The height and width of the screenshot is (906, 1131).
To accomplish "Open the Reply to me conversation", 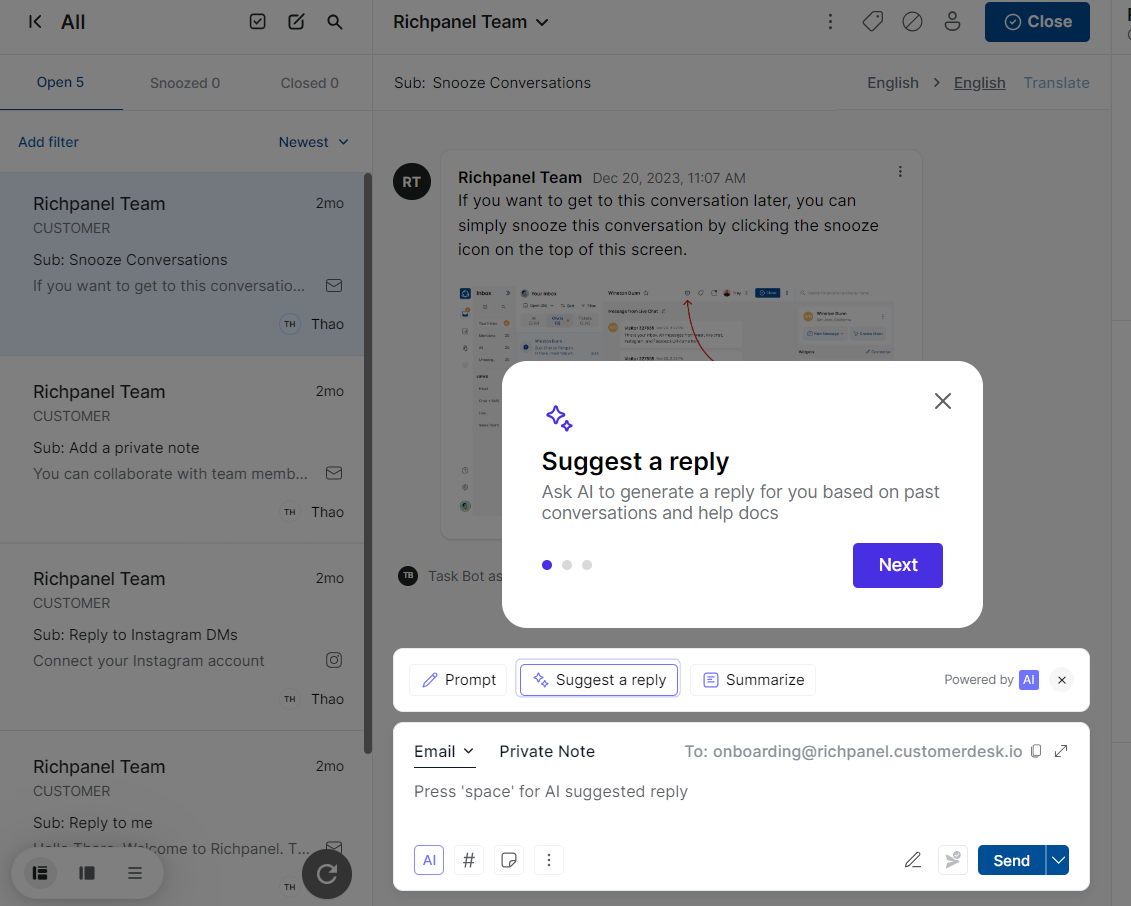I will [182, 819].
